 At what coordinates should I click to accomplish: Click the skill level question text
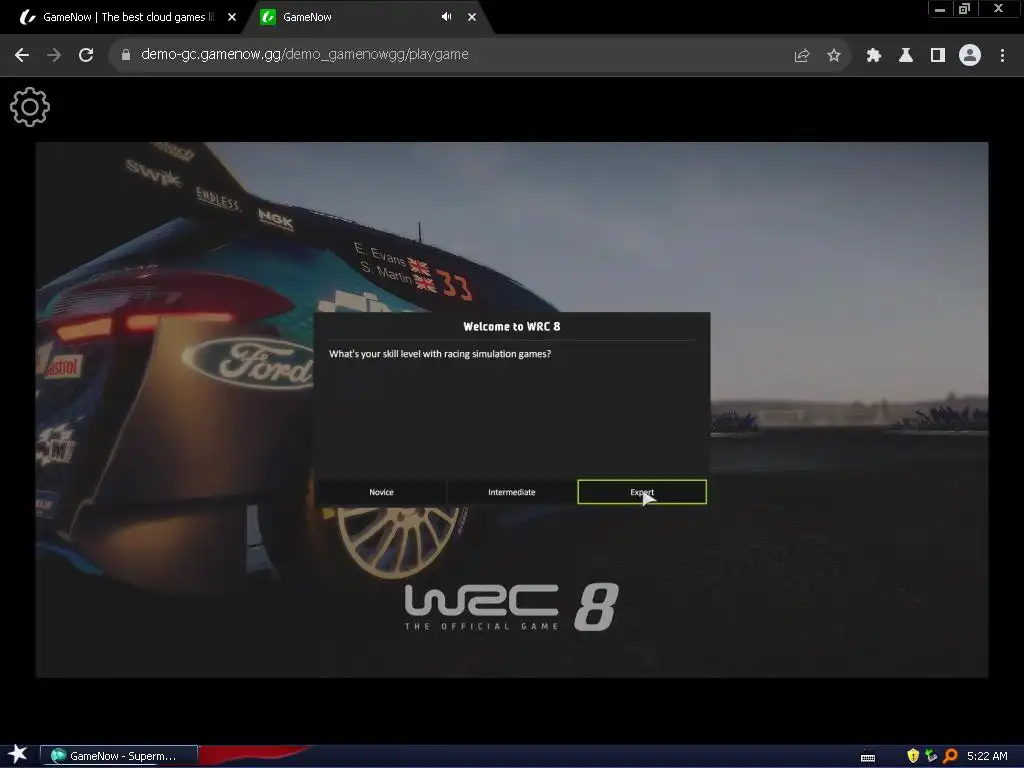tap(440, 354)
